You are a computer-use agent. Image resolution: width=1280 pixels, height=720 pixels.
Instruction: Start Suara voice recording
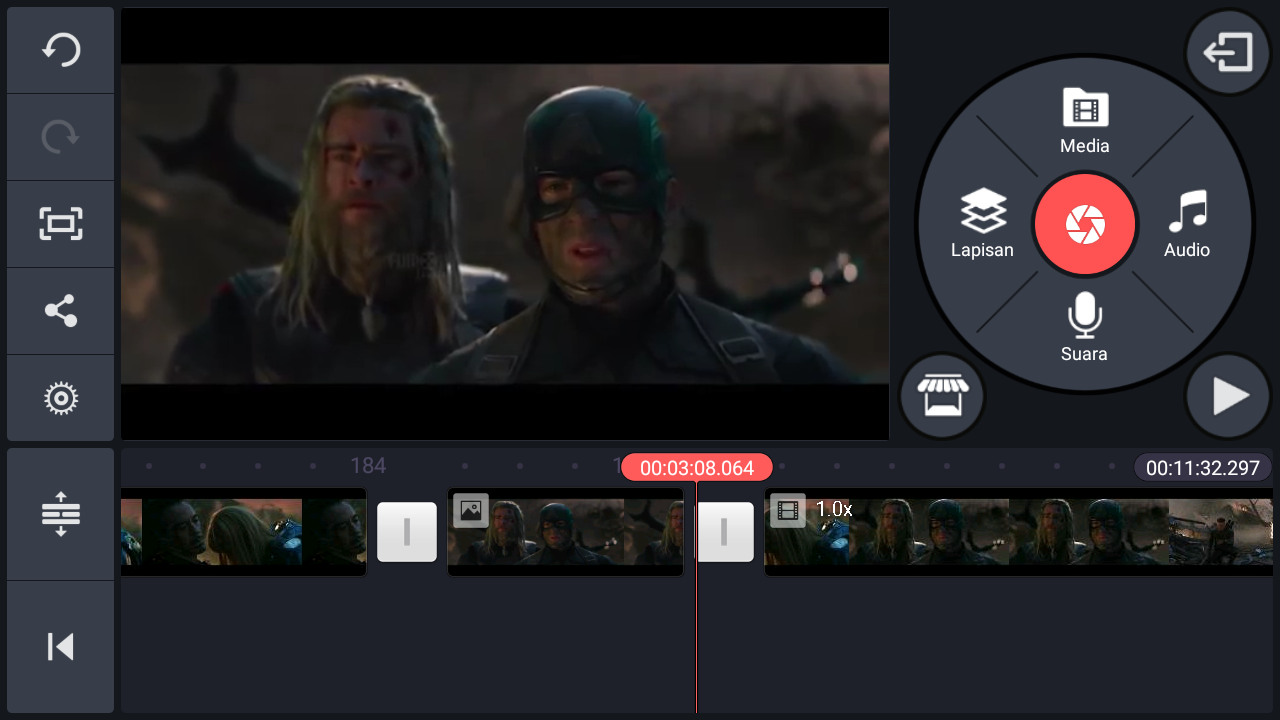[1085, 327]
